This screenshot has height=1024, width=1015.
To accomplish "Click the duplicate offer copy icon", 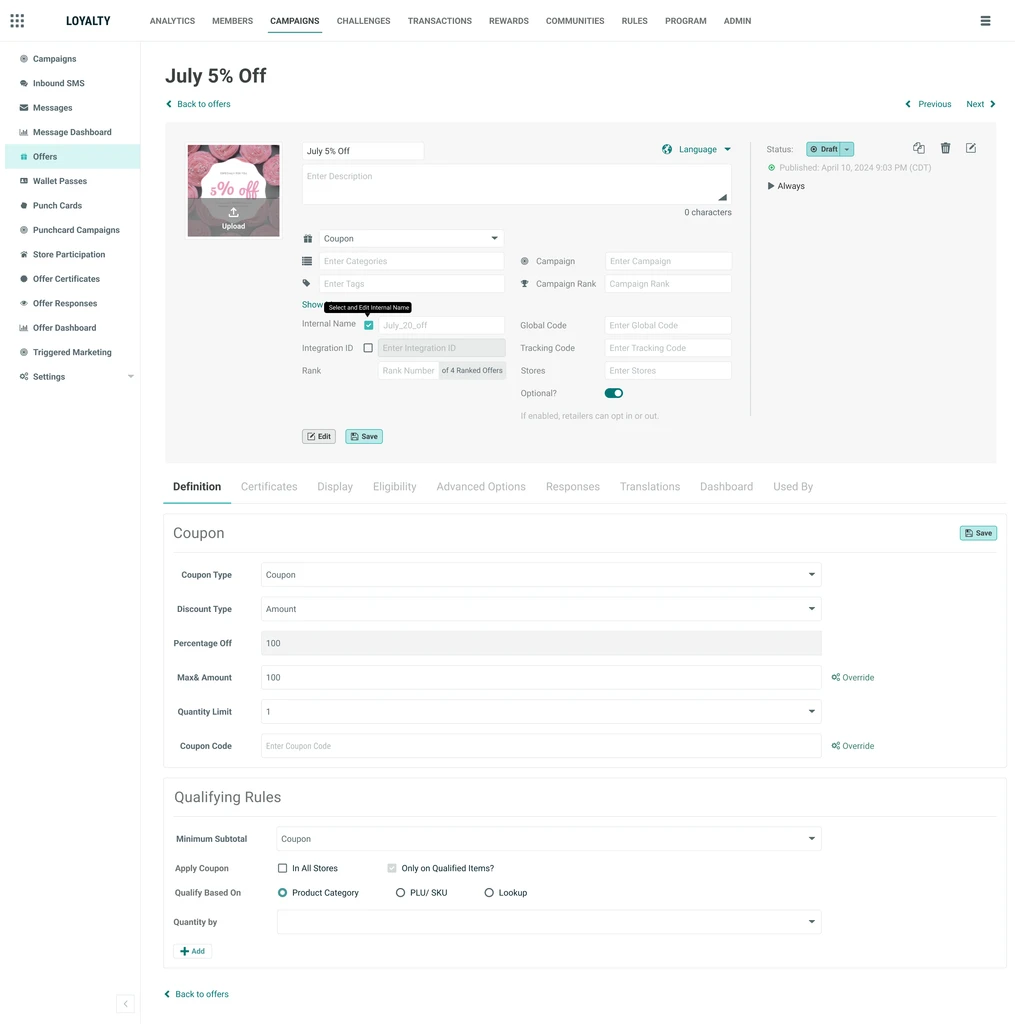I will point(918,148).
